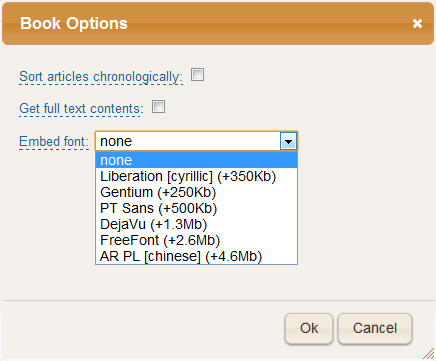Dismiss dialog using Cancel button

[x=375, y=328]
